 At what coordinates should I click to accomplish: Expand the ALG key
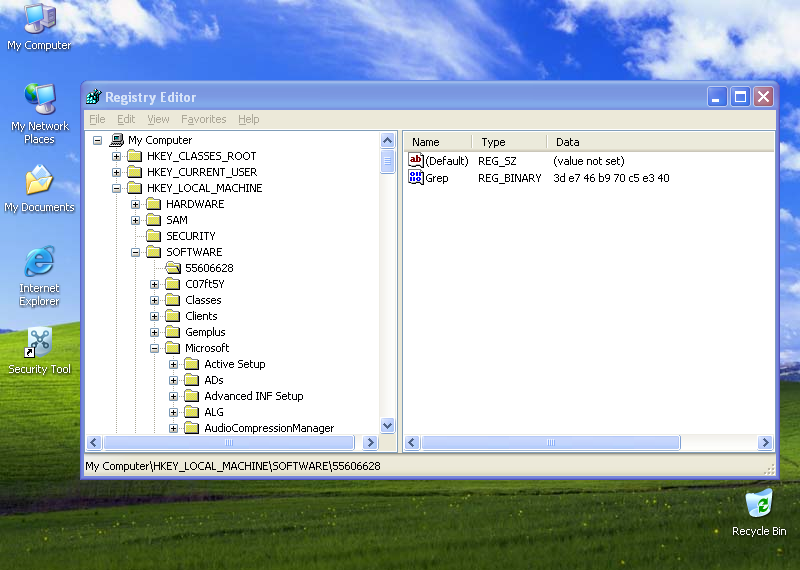pos(173,412)
